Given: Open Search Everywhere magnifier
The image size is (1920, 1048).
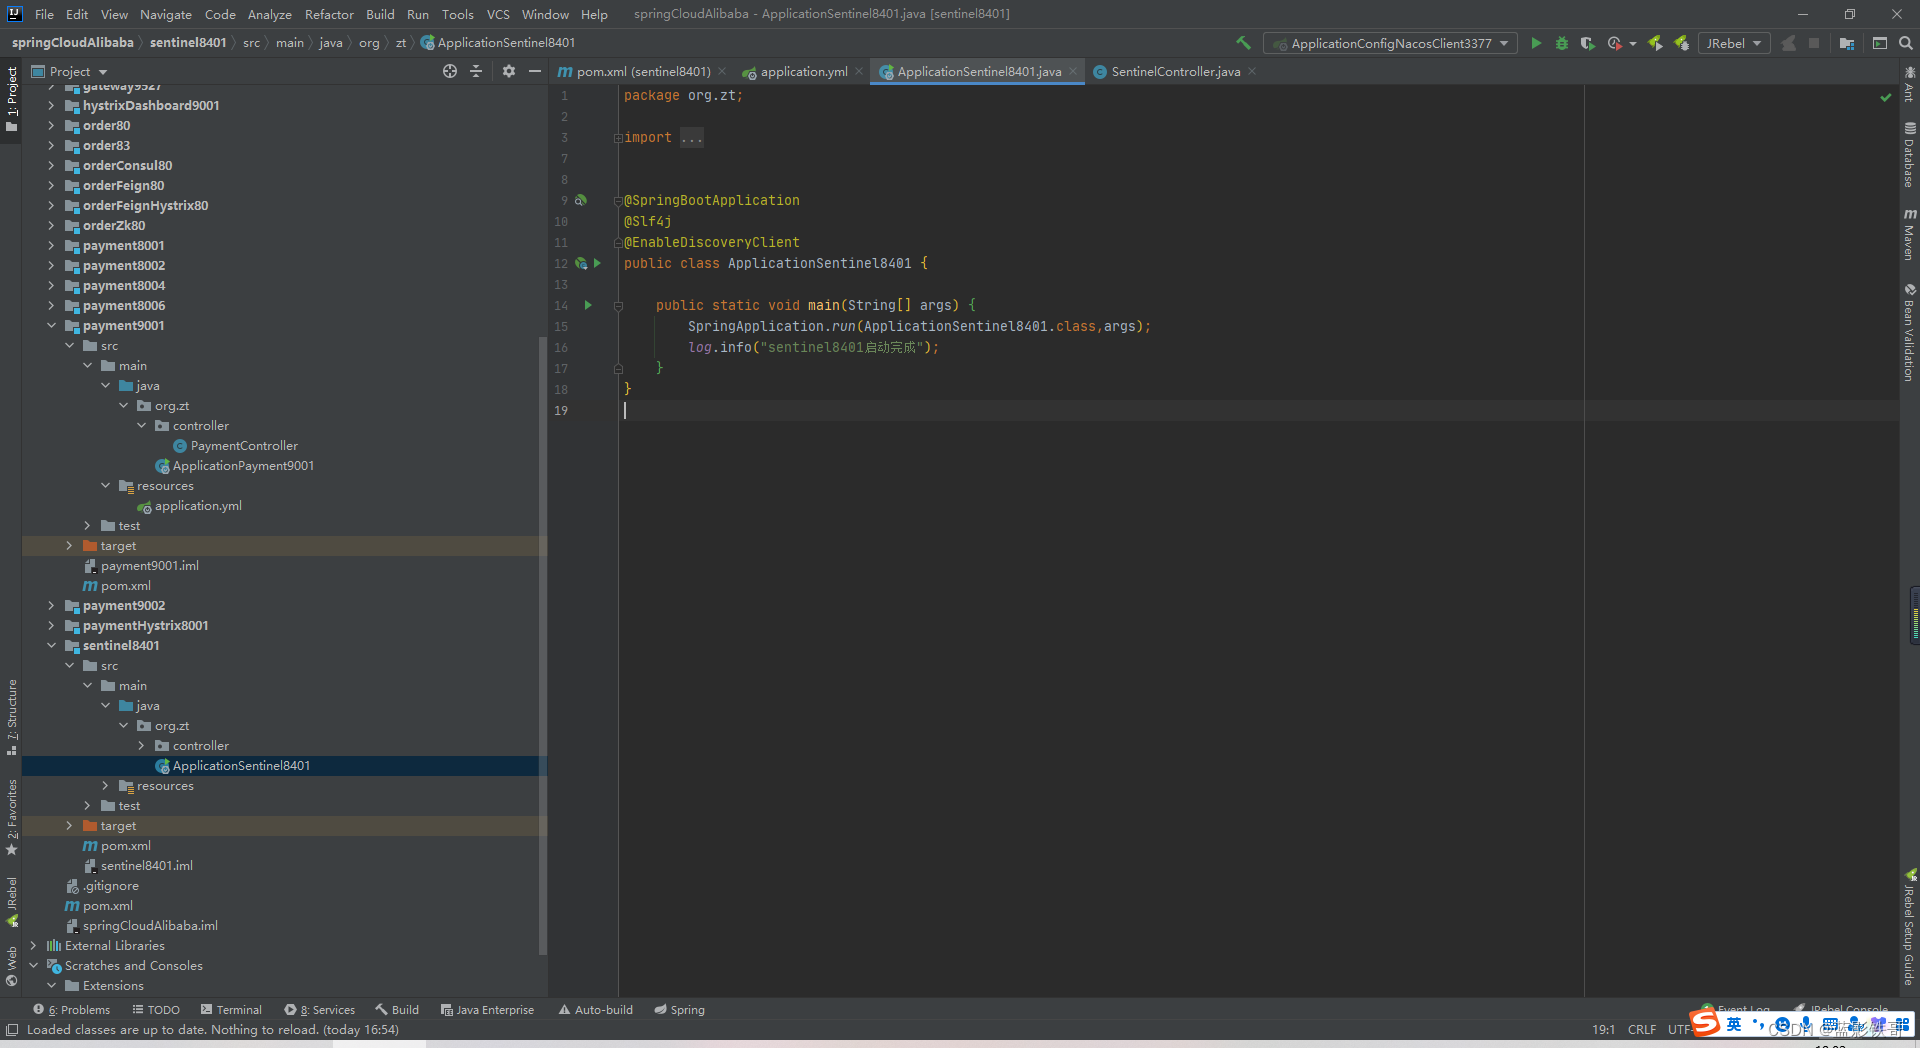Looking at the screenshot, I should pyautogui.click(x=1906, y=43).
